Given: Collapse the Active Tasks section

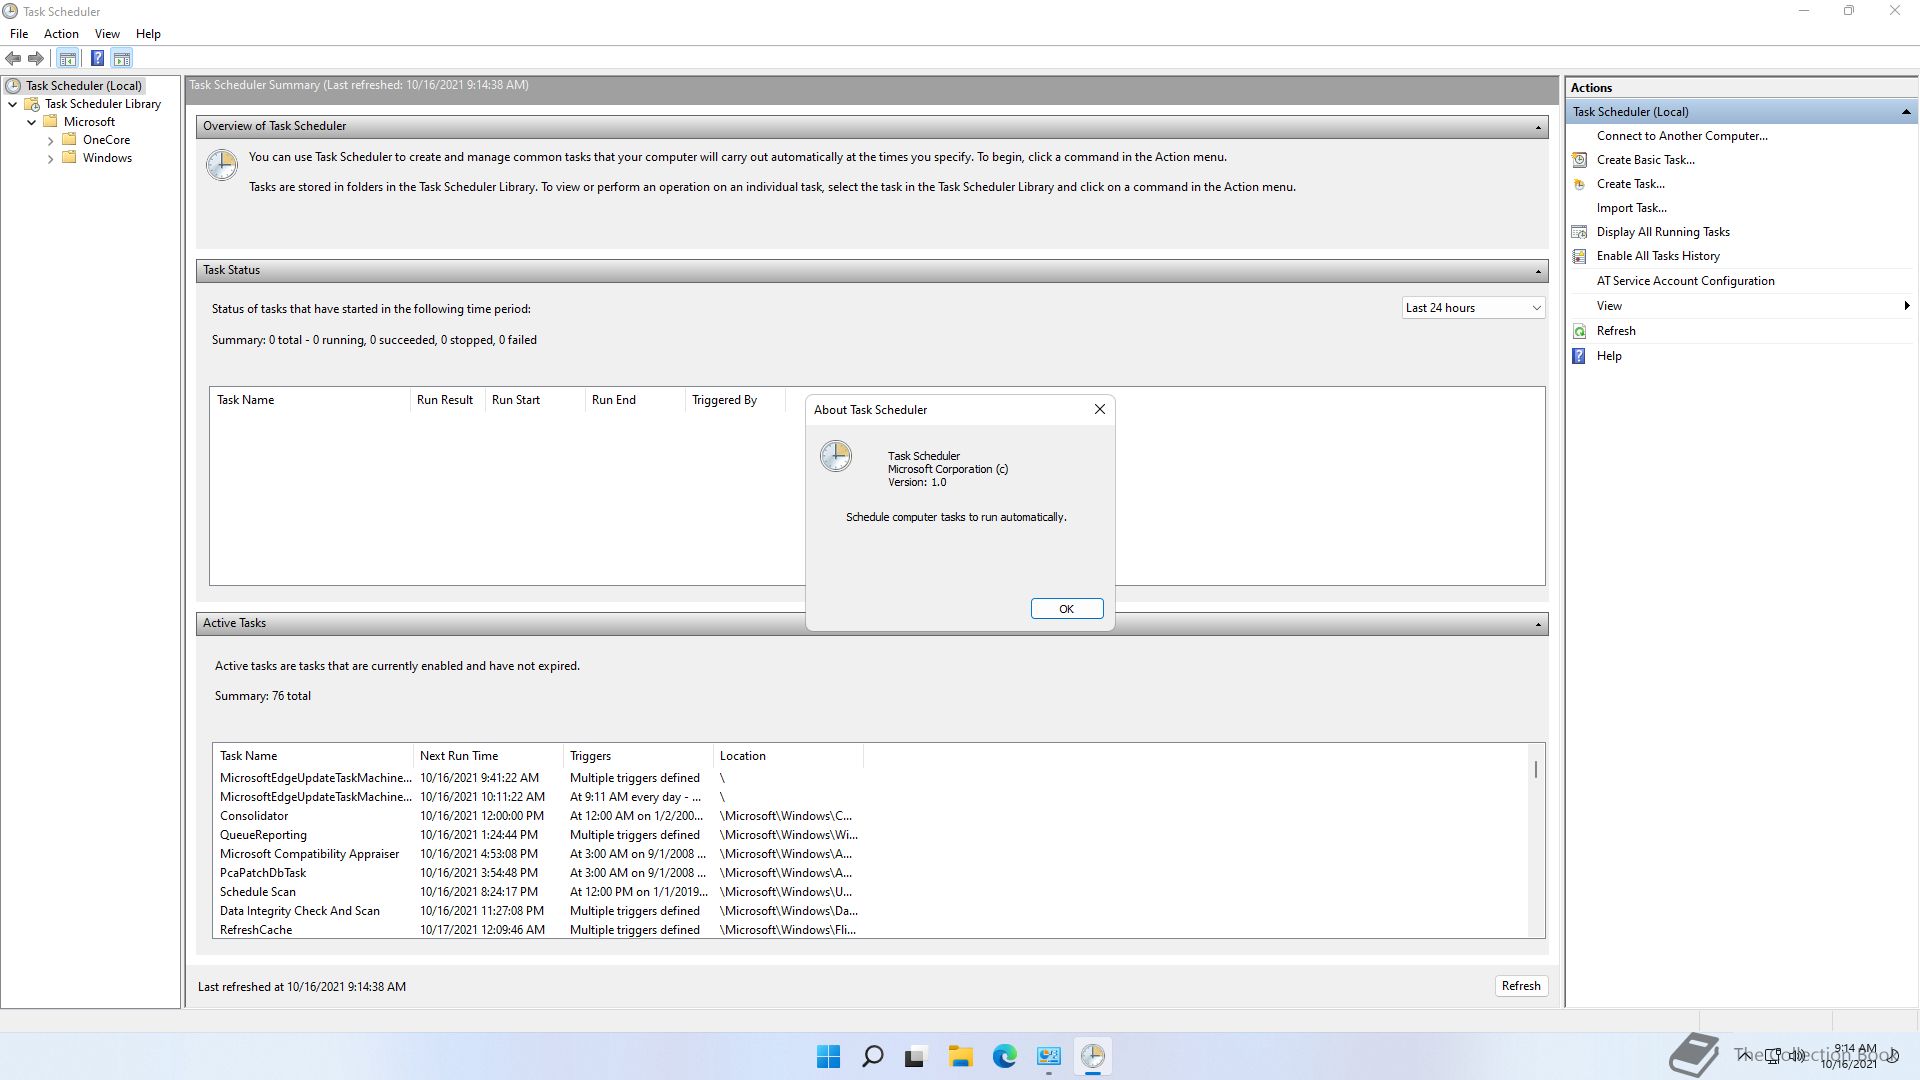Looking at the screenshot, I should 1538,624.
